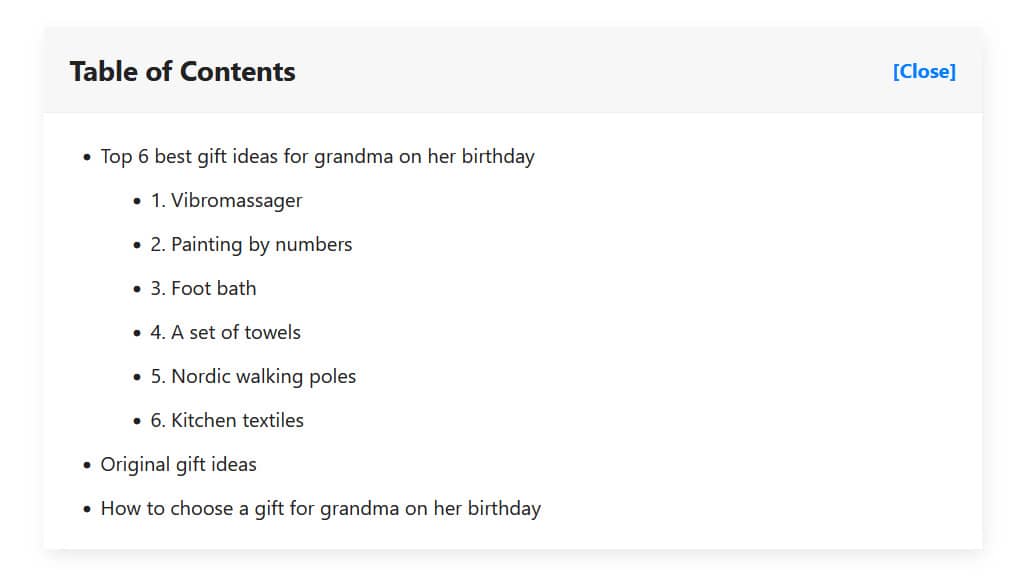Click the bullet beside Original gift ideas

[x=88, y=465]
